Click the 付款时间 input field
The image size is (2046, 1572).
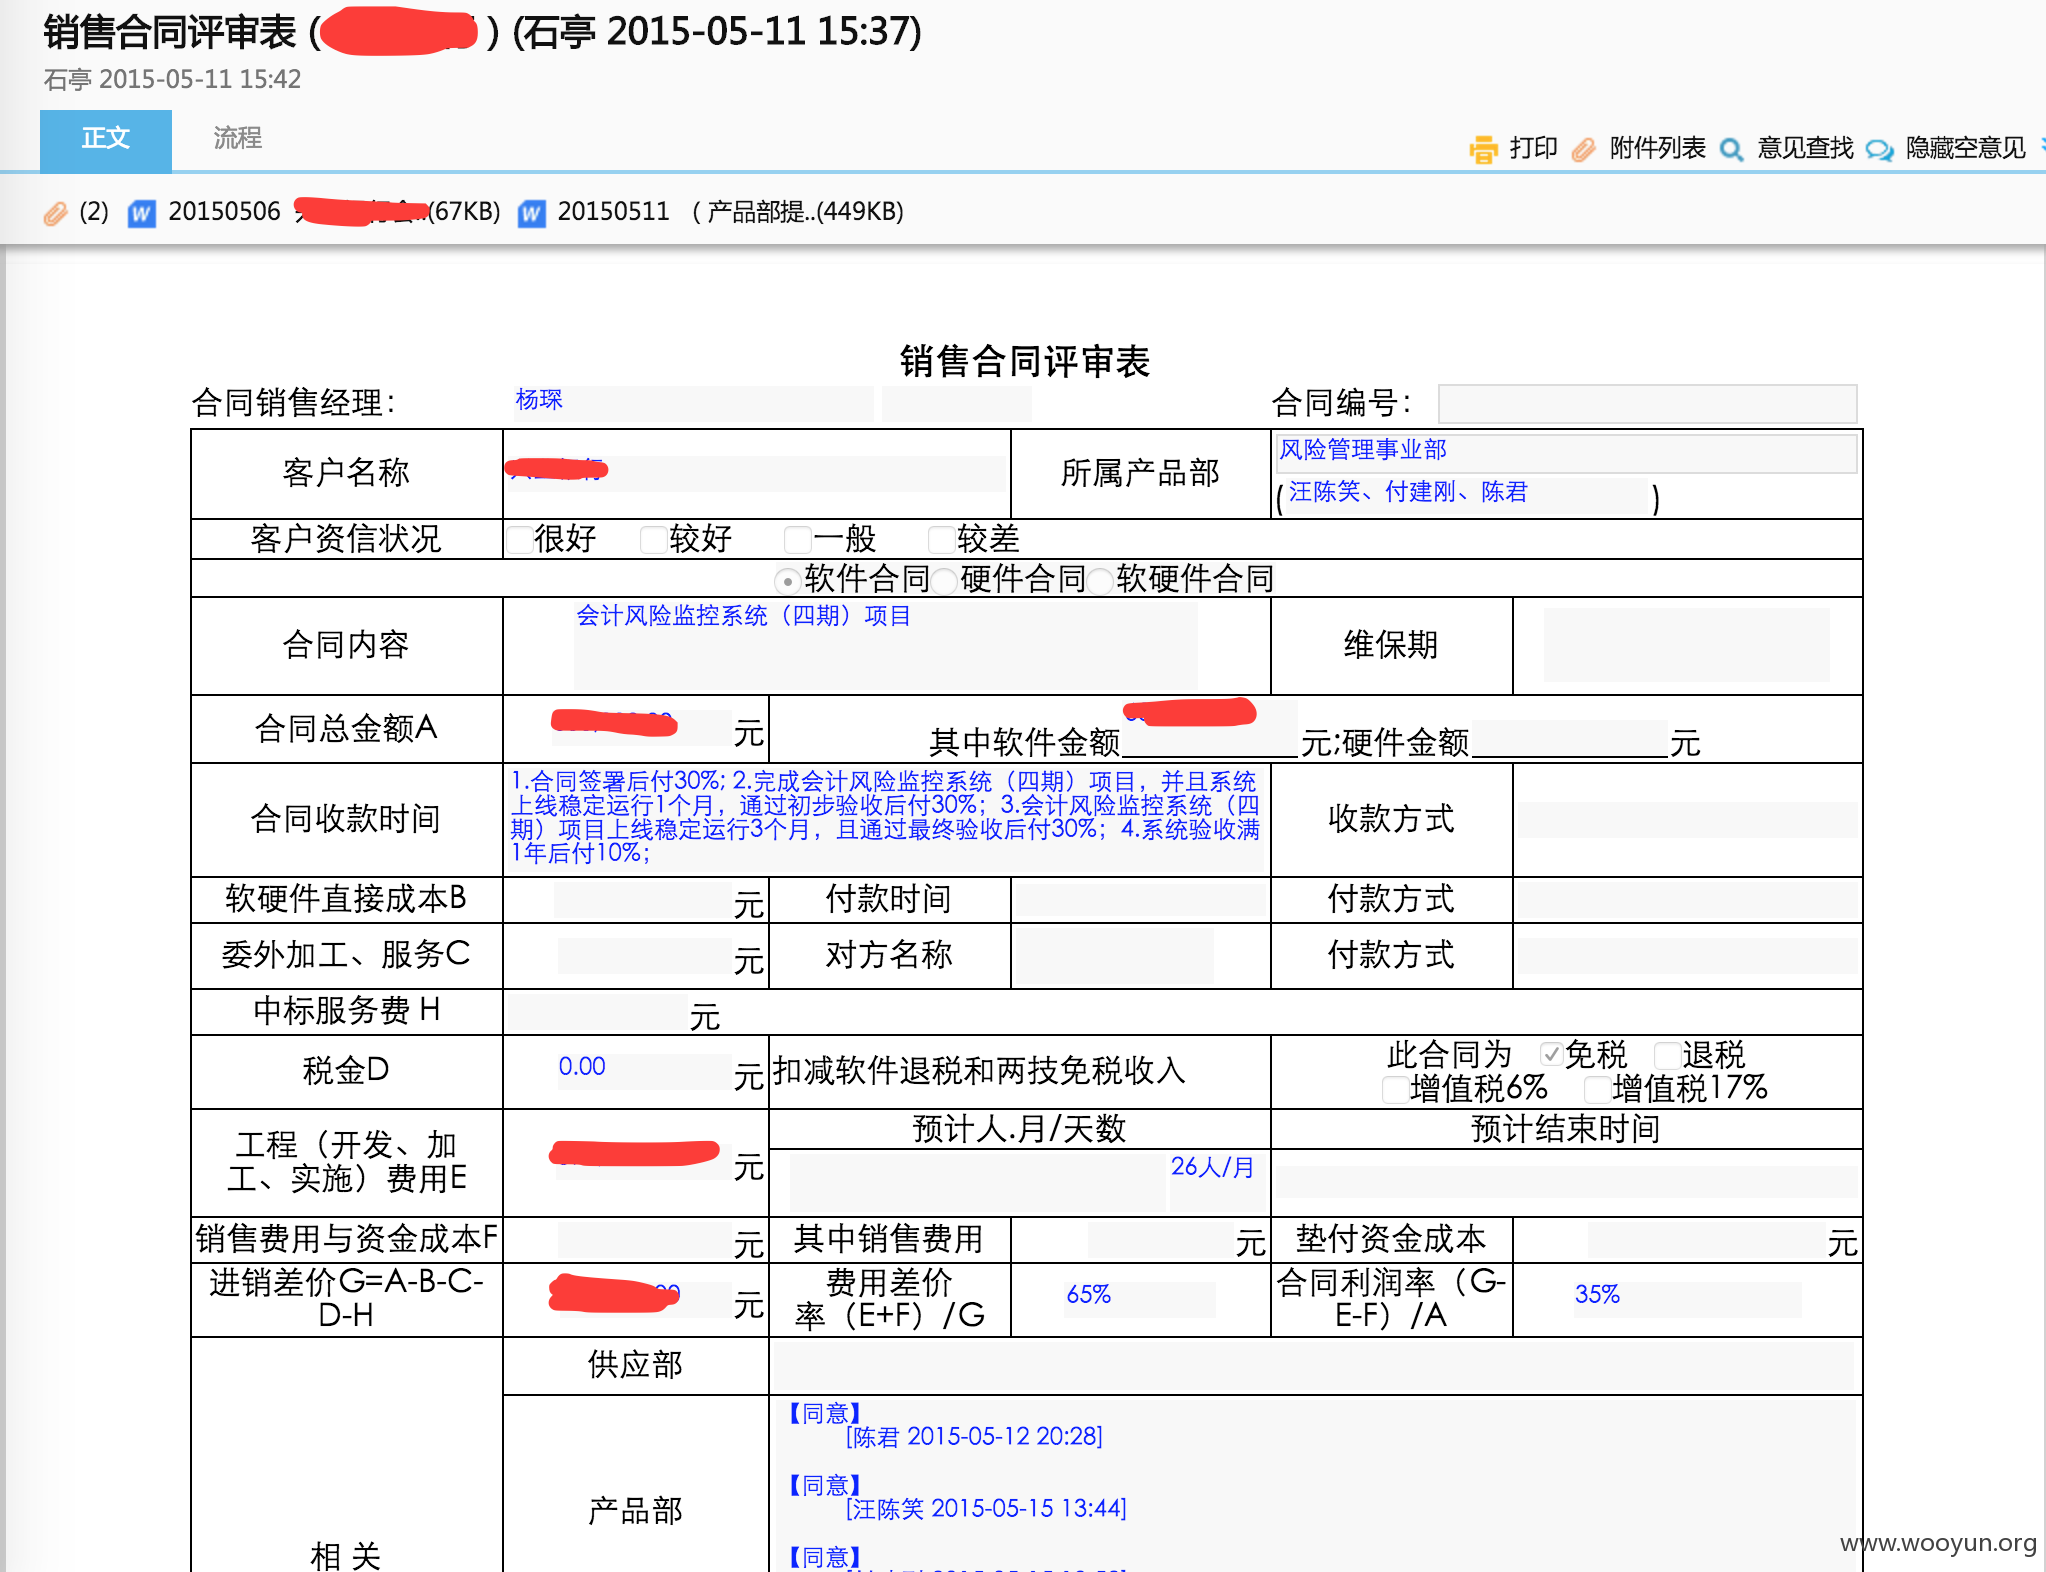pos(1139,901)
